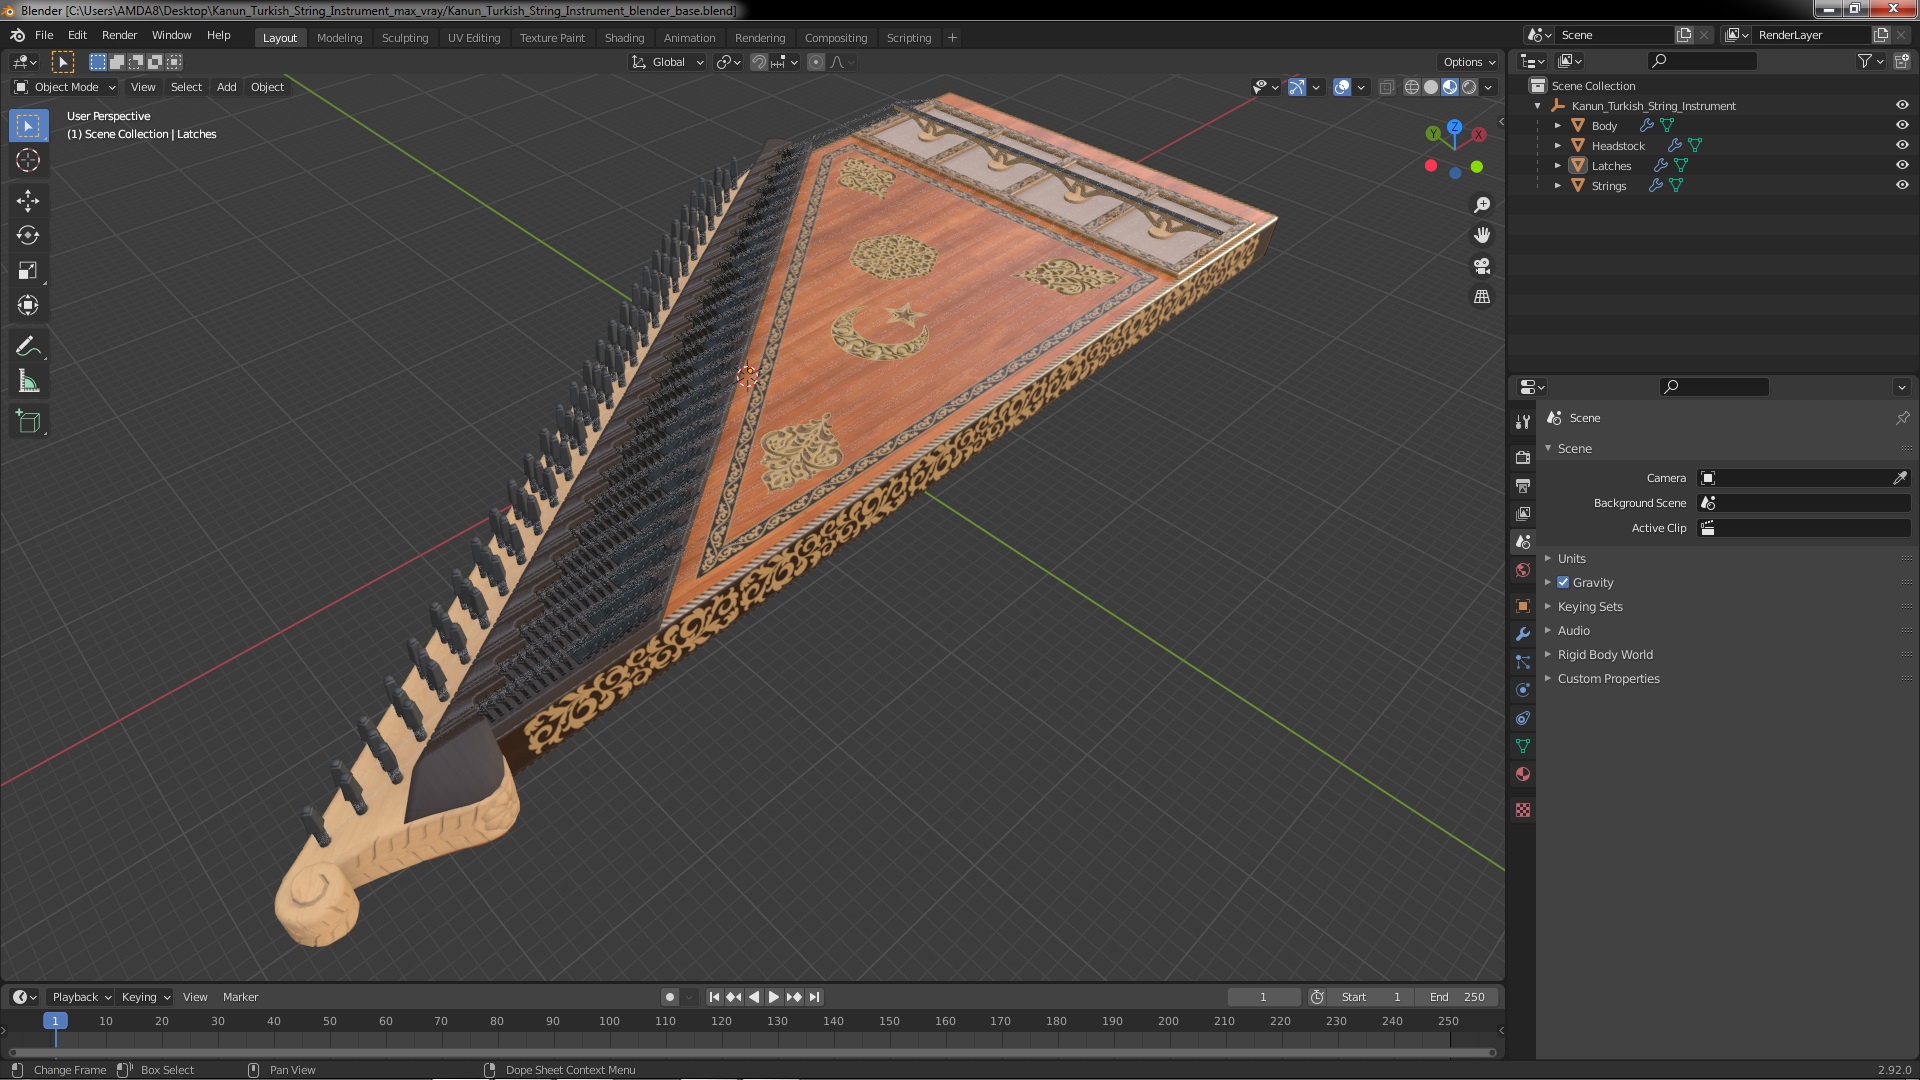Hide the Strings object in outliner
Image resolution: width=1920 pixels, height=1080 pixels.
point(1902,185)
